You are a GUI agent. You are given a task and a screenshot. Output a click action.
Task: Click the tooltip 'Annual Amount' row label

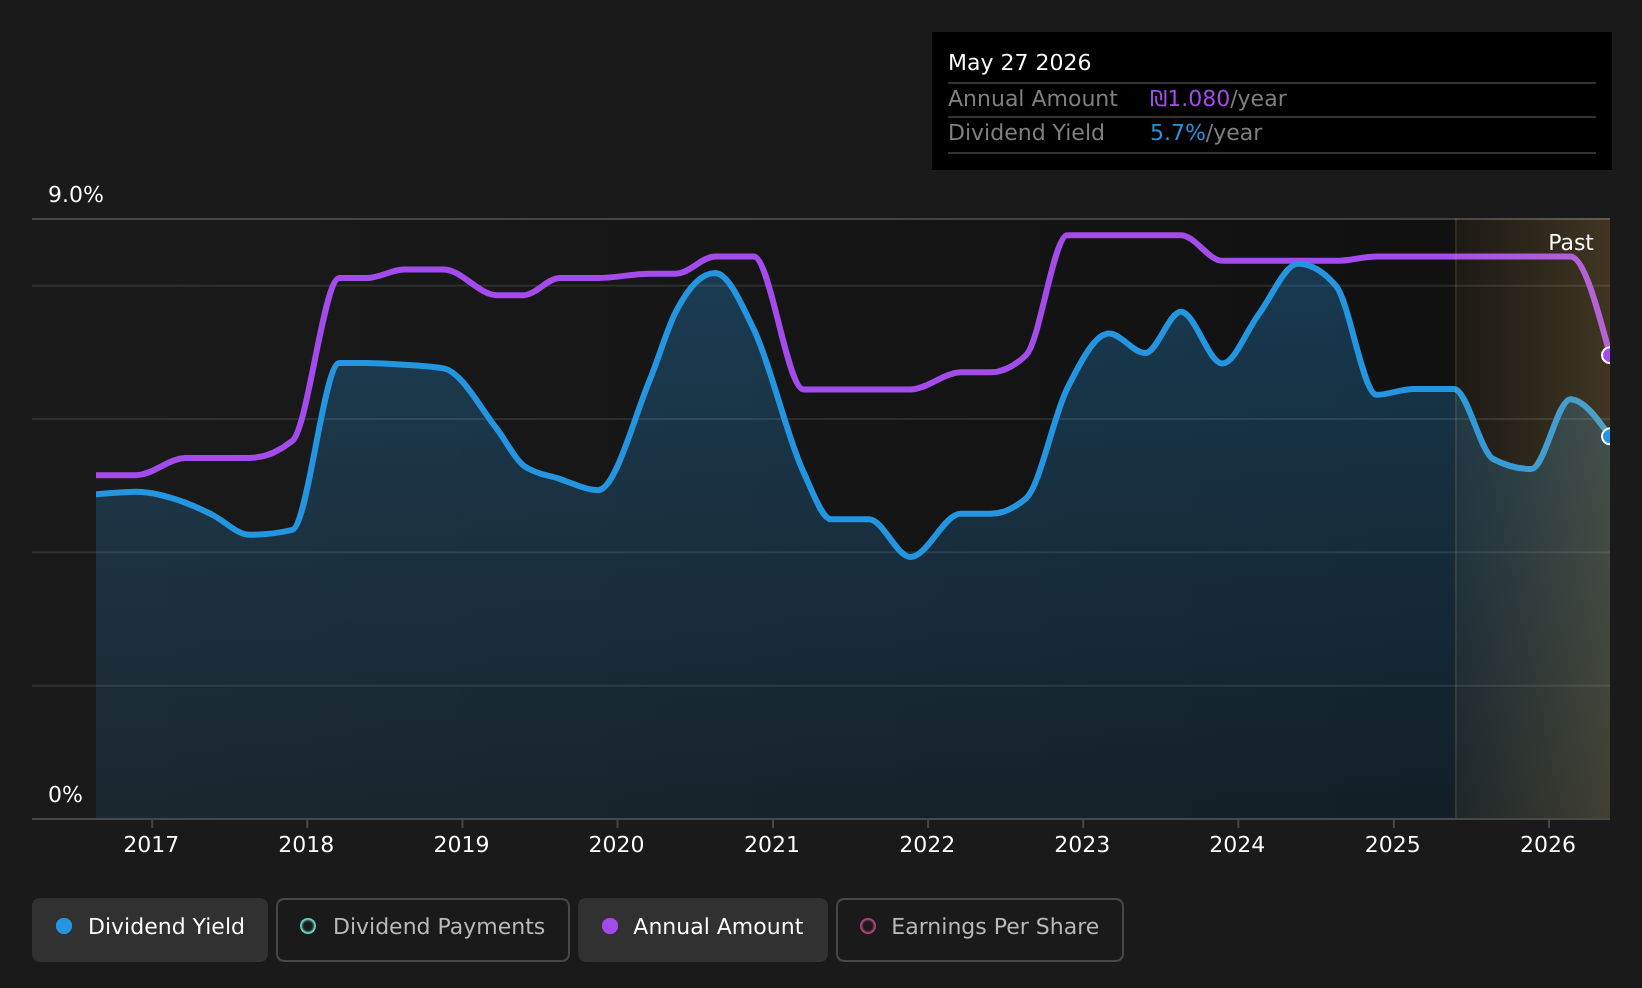[x=1033, y=99]
